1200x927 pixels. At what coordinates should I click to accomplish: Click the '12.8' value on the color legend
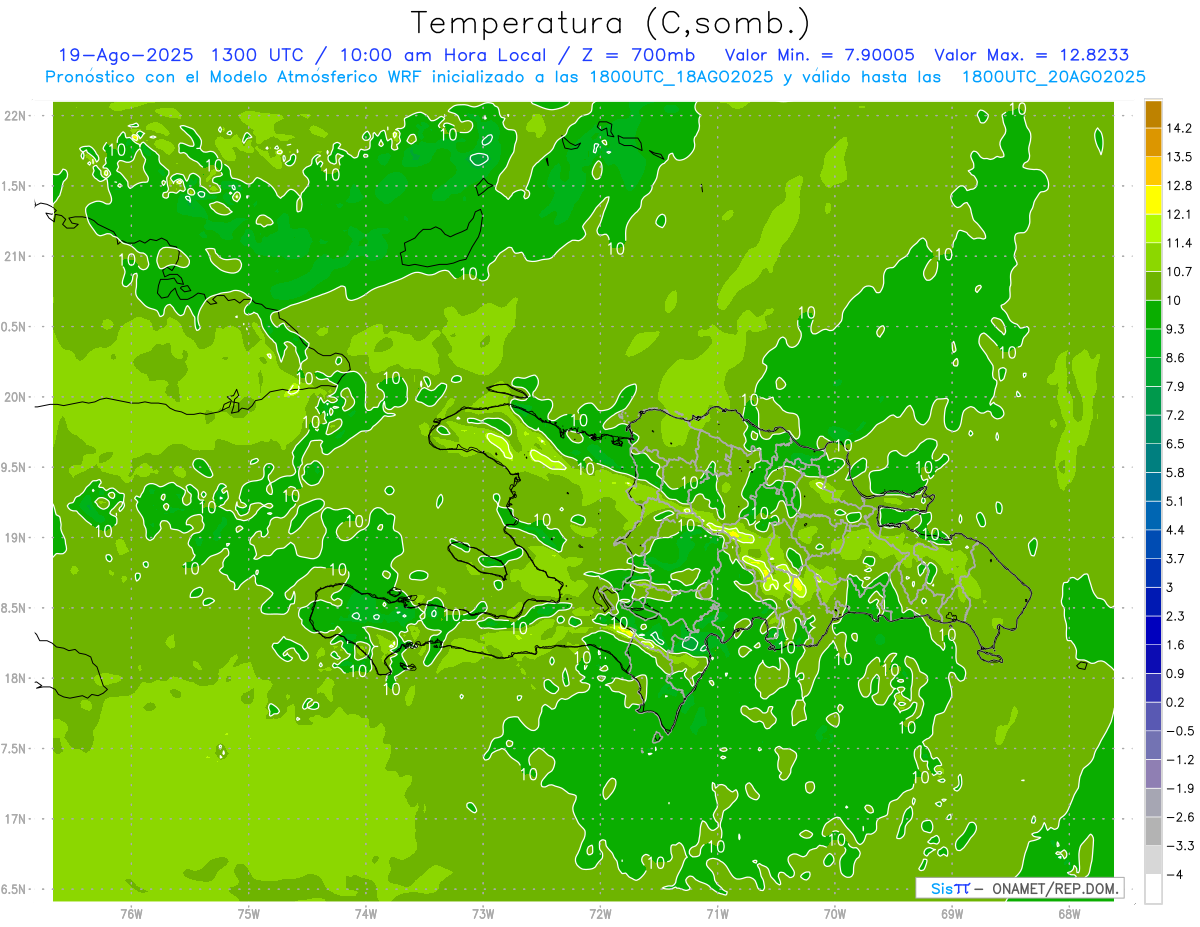[x=1180, y=186]
